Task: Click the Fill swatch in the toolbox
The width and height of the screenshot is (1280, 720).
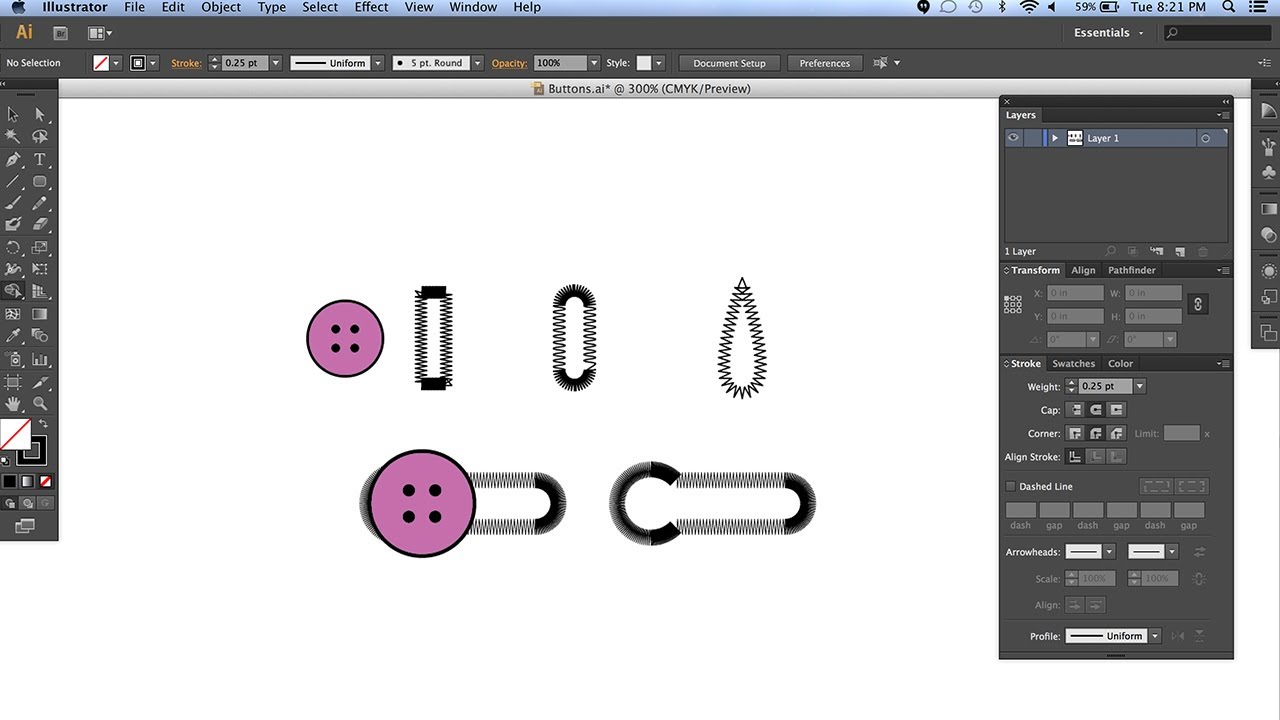Action: click(14, 434)
